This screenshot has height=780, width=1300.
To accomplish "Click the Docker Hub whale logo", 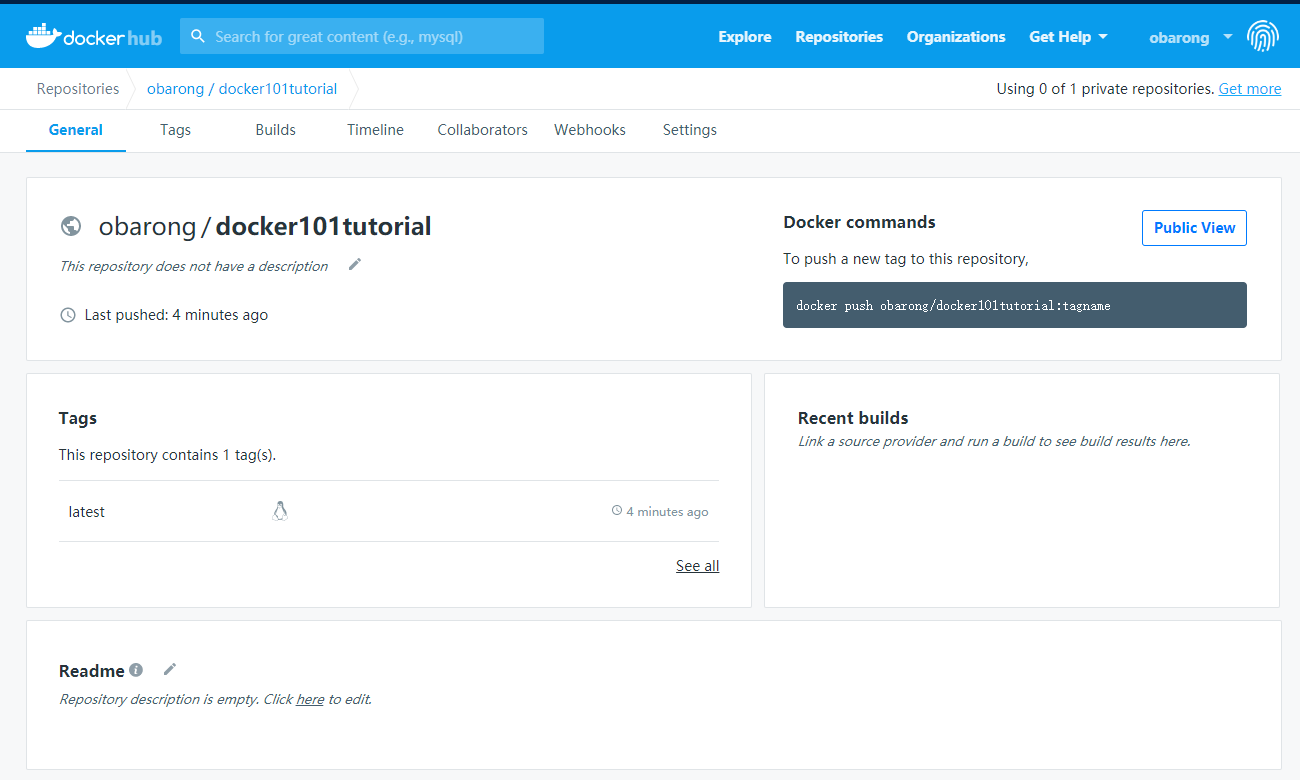I will click(42, 36).
